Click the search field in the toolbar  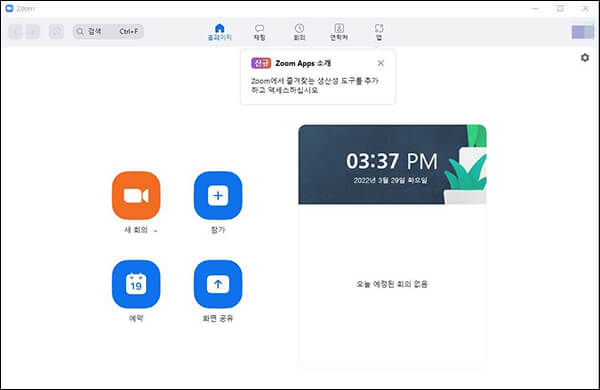108,31
